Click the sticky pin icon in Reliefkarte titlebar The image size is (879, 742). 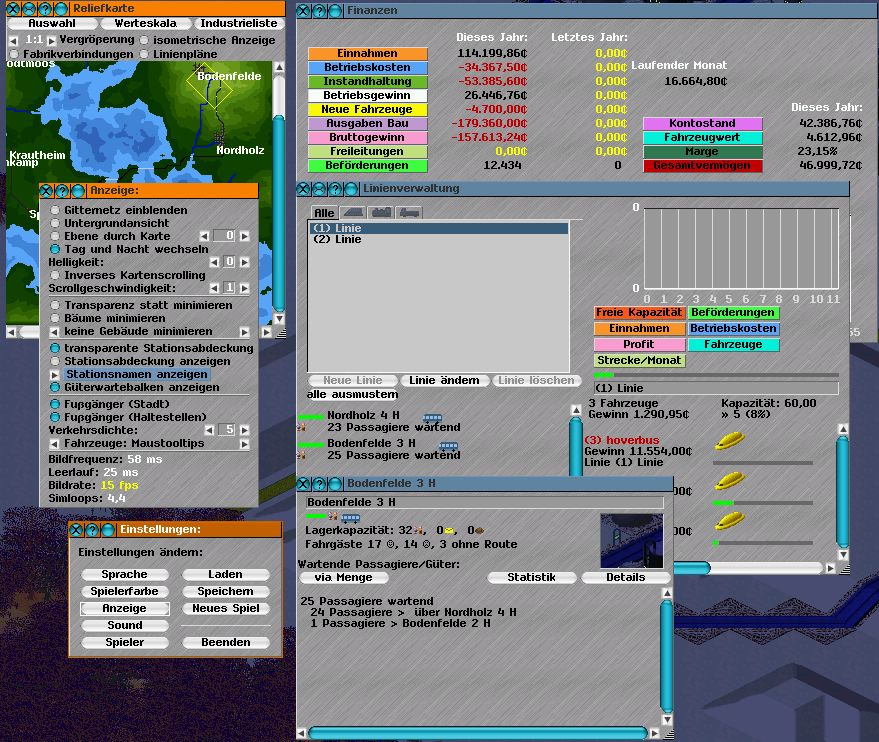[46, 9]
